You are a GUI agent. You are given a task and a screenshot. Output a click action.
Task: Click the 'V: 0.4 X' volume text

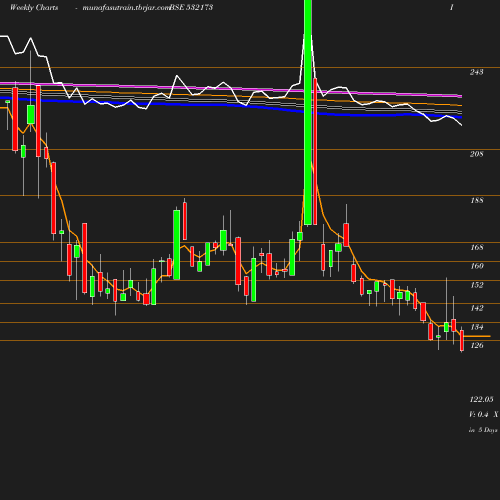tap(484, 414)
